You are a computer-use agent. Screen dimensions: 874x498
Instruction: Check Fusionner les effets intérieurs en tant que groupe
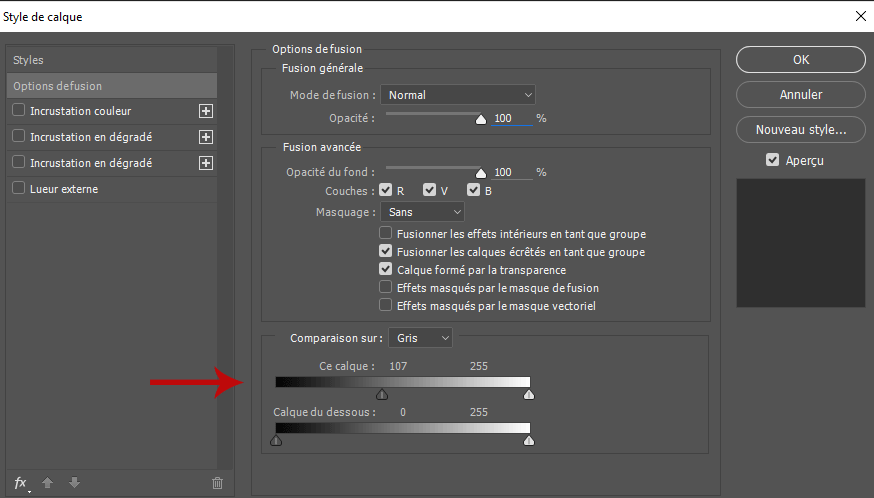pyautogui.click(x=385, y=234)
